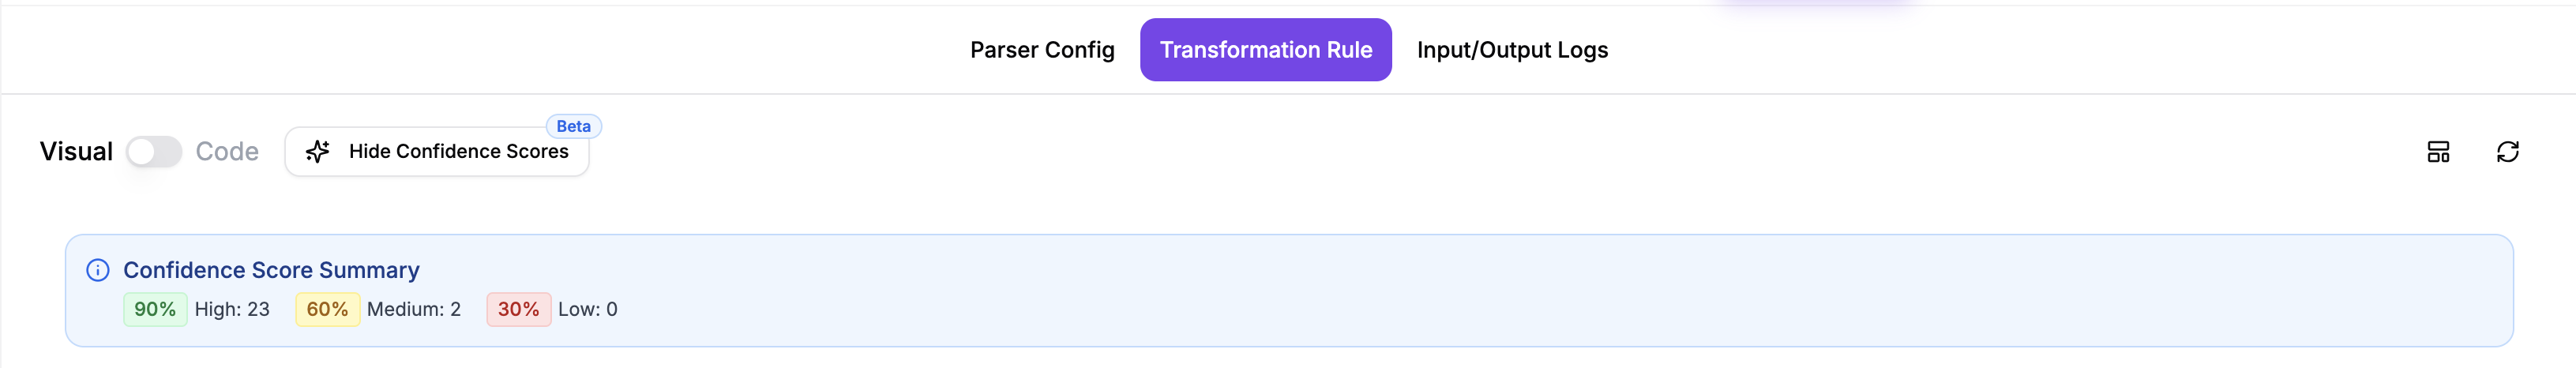The image size is (2576, 368).
Task: Click the layout view icon
Action: [x=2438, y=152]
